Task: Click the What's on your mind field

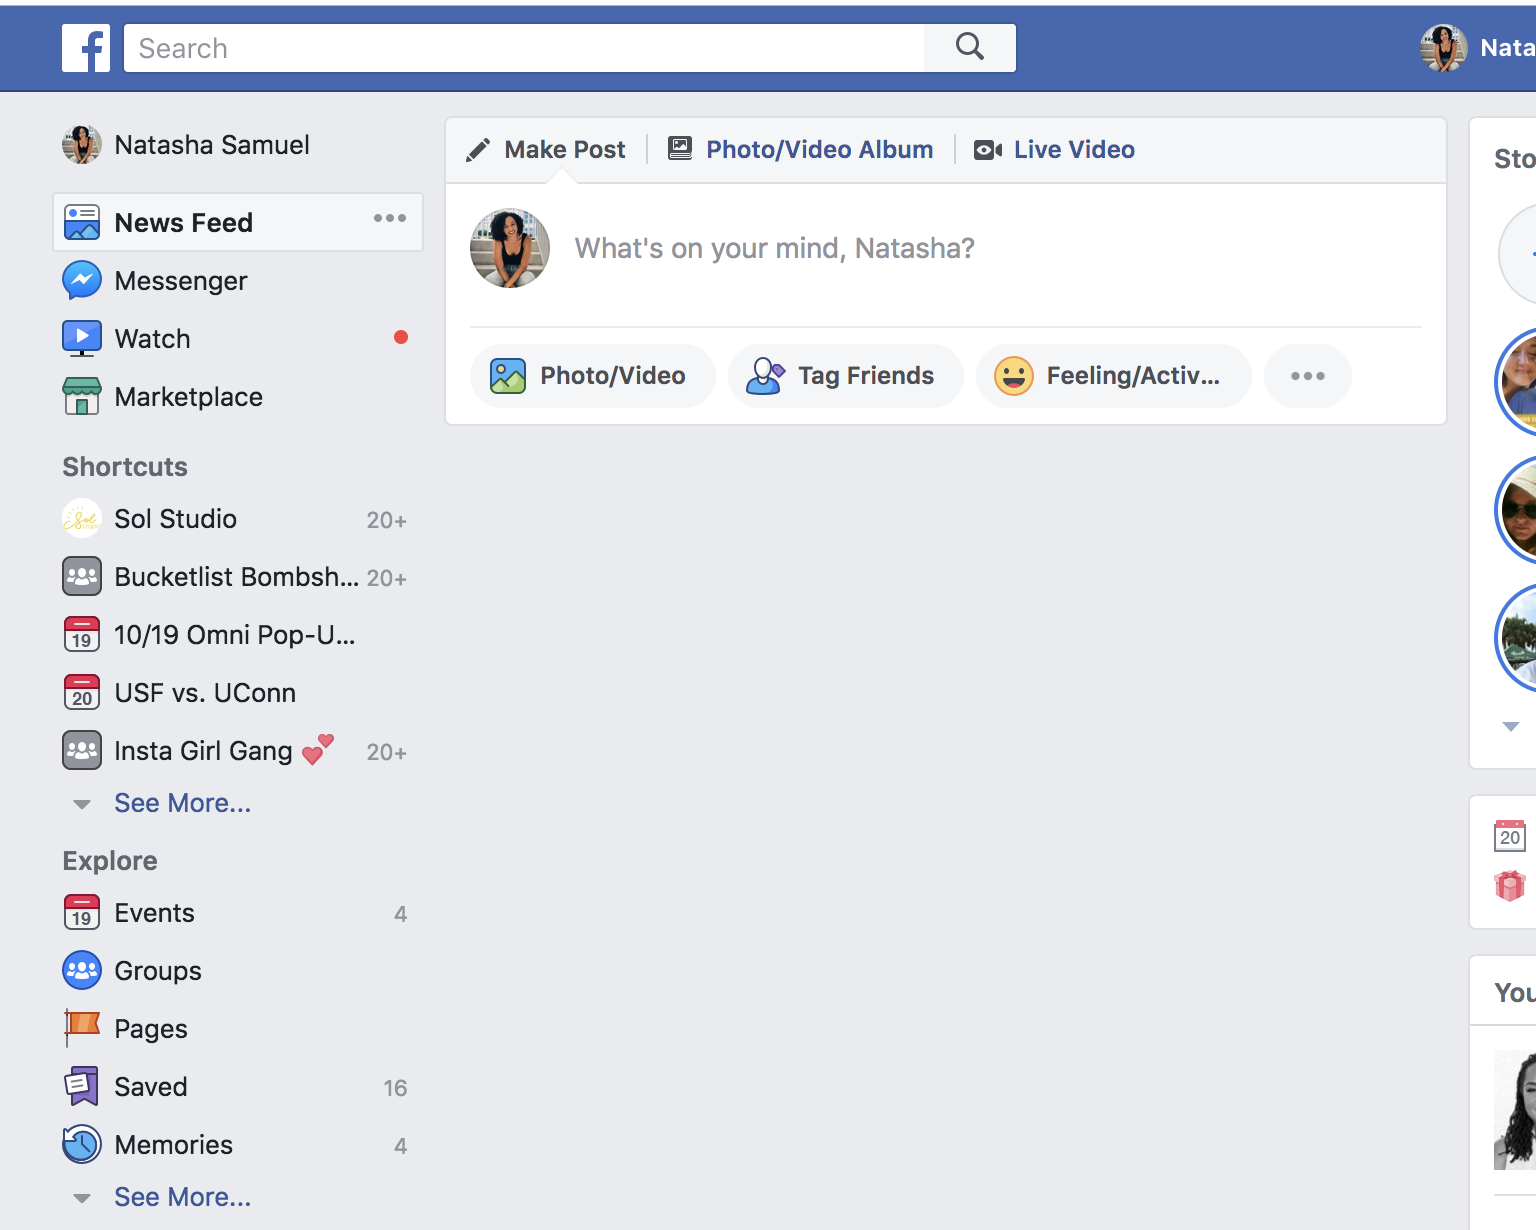Action: pyautogui.click(x=774, y=248)
